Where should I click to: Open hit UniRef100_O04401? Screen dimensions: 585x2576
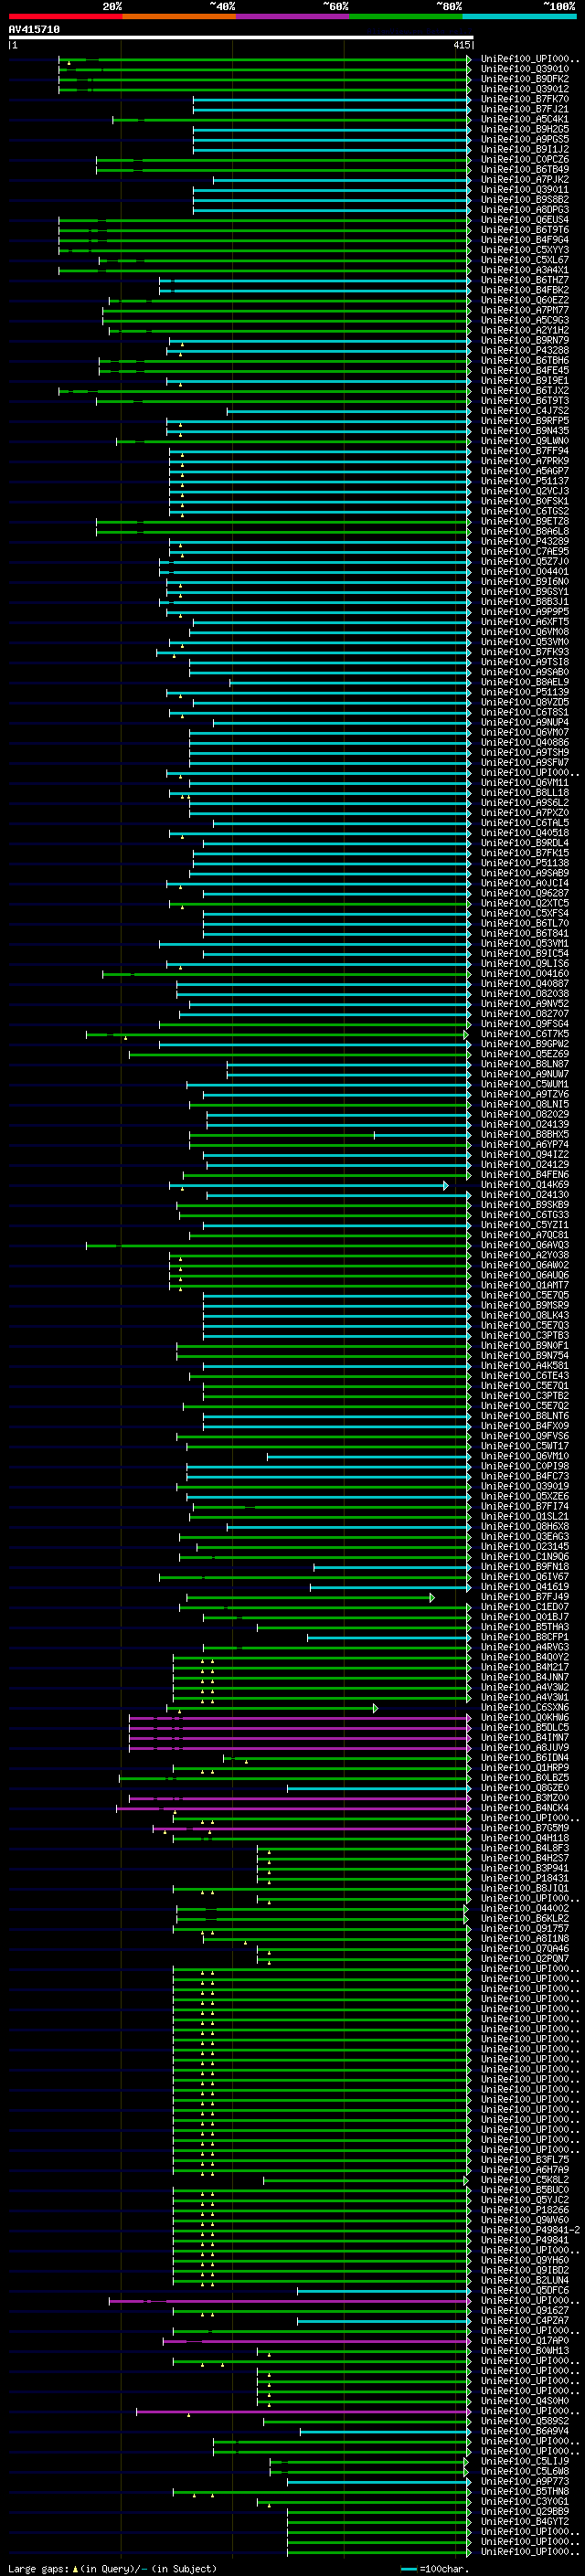(x=525, y=572)
